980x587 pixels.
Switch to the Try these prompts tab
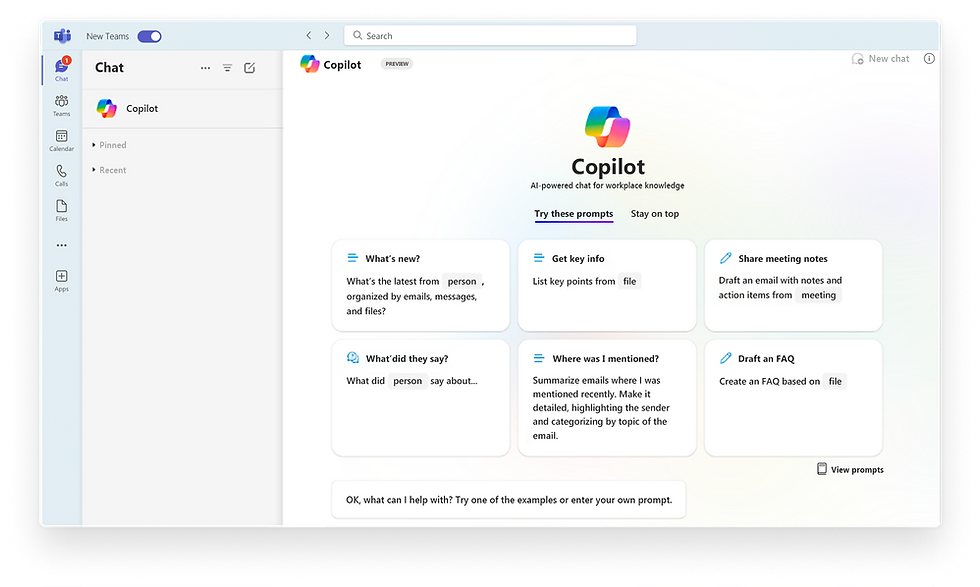tap(574, 214)
